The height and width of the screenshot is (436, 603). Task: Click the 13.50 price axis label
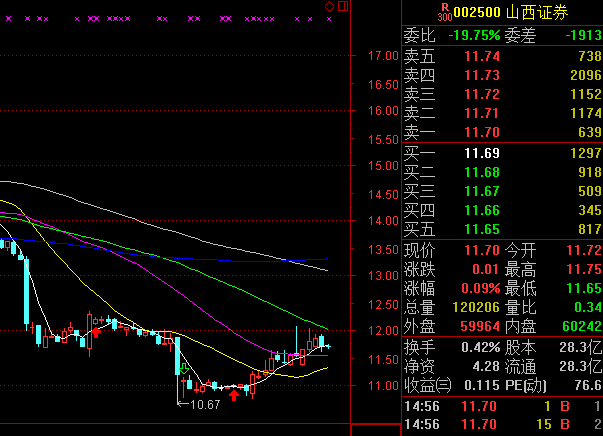click(x=383, y=250)
